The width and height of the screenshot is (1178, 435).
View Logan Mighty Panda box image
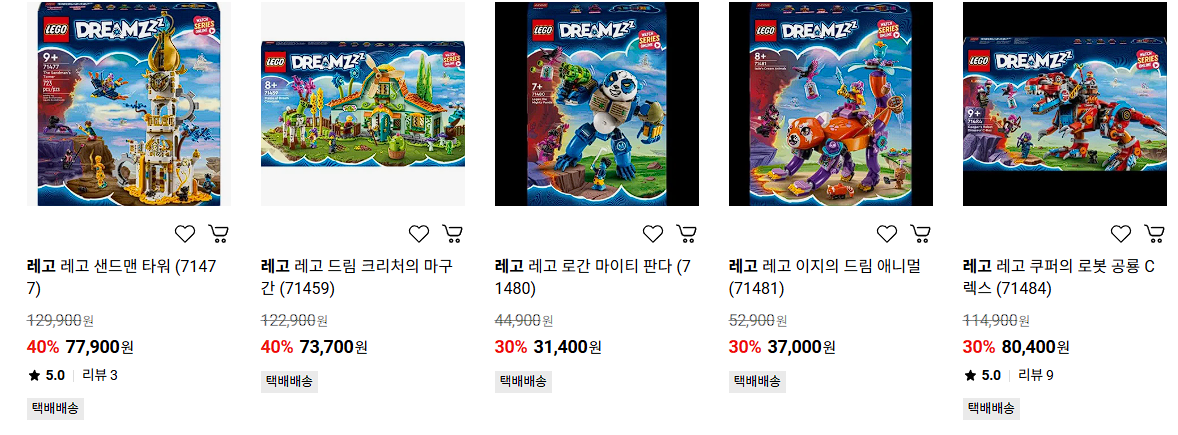click(x=597, y=104)
